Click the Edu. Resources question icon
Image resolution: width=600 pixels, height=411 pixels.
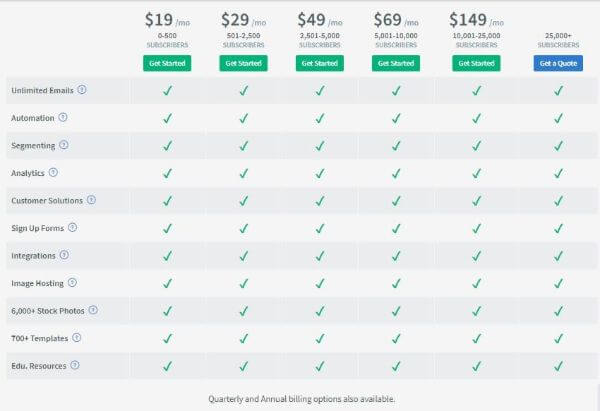(x=75, y=365)
